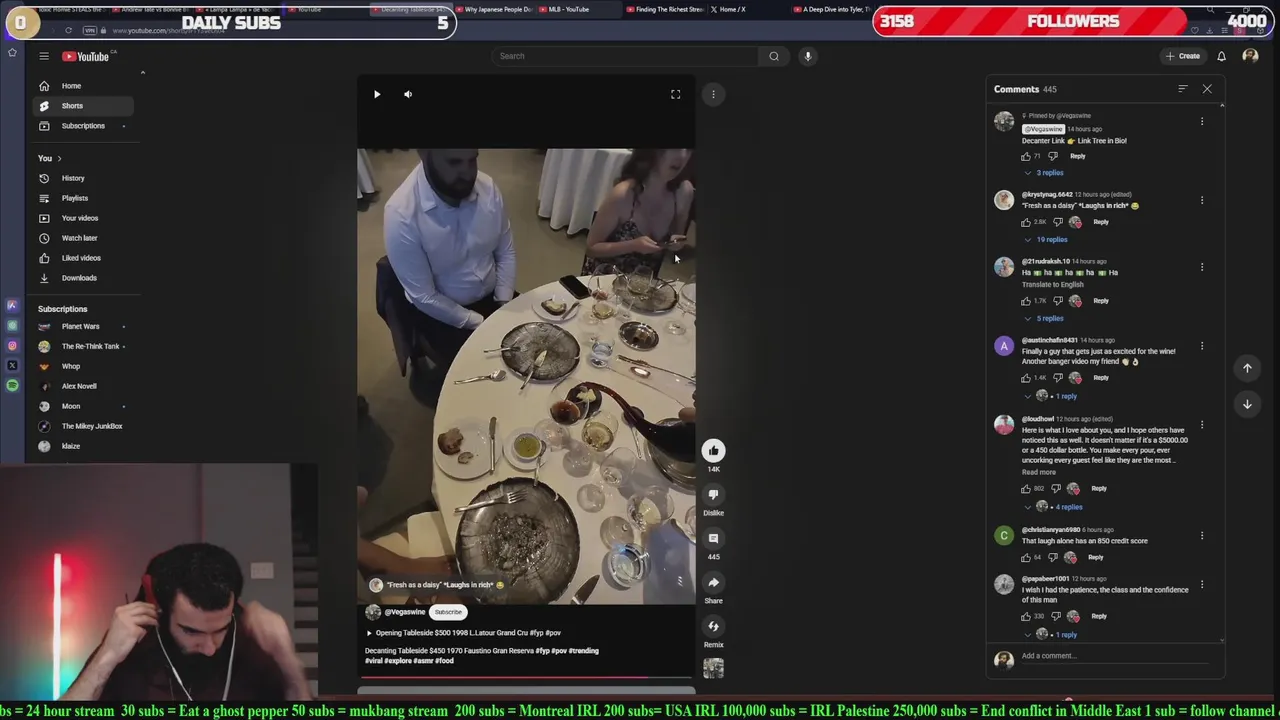The image size is (1280, 720).
Task: Like the @christianryan6980 comment
Action: (1026, 558)
